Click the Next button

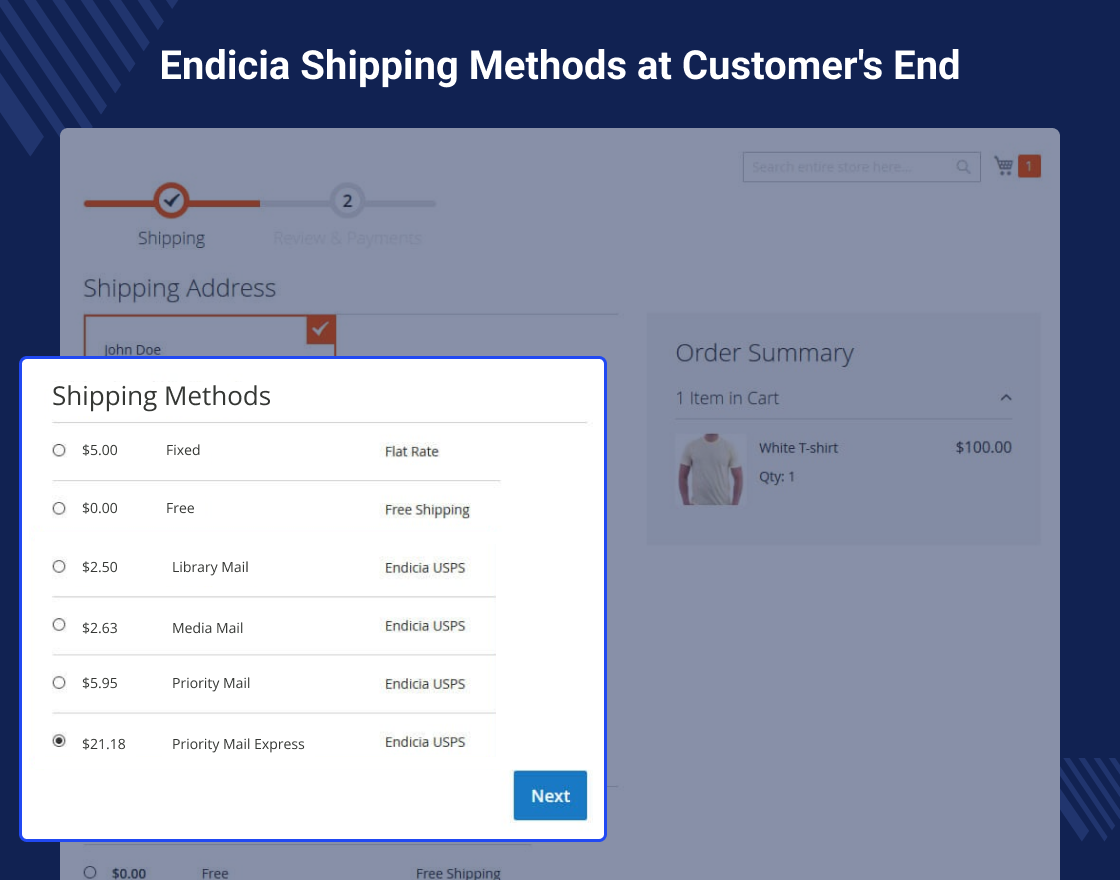(x=550, y=795)
